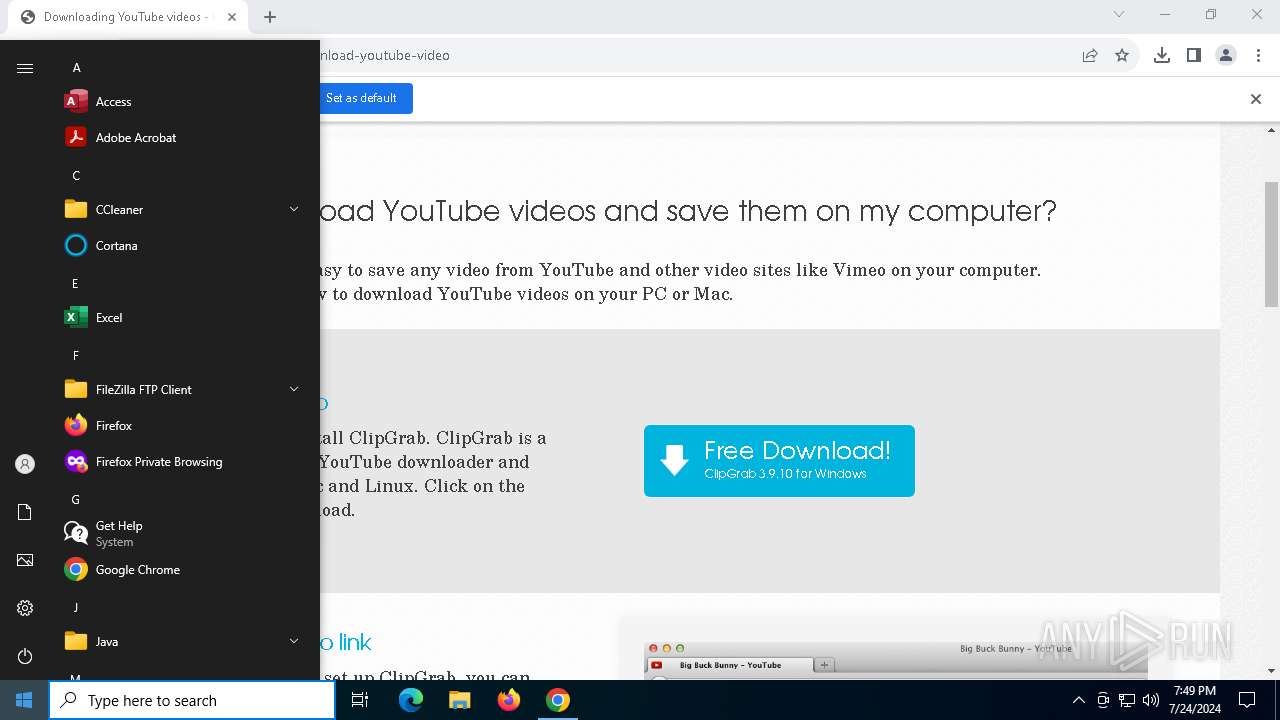Click Free Download ClipGrab button

click(x=779, y=461)
